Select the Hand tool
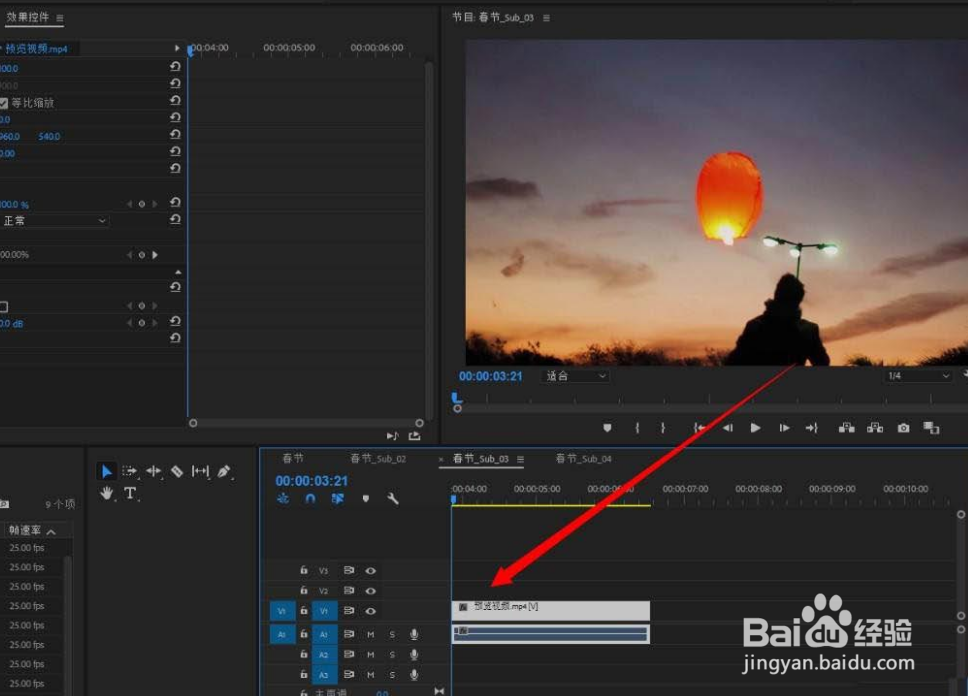The image size is (968, 696). (107, 493)
